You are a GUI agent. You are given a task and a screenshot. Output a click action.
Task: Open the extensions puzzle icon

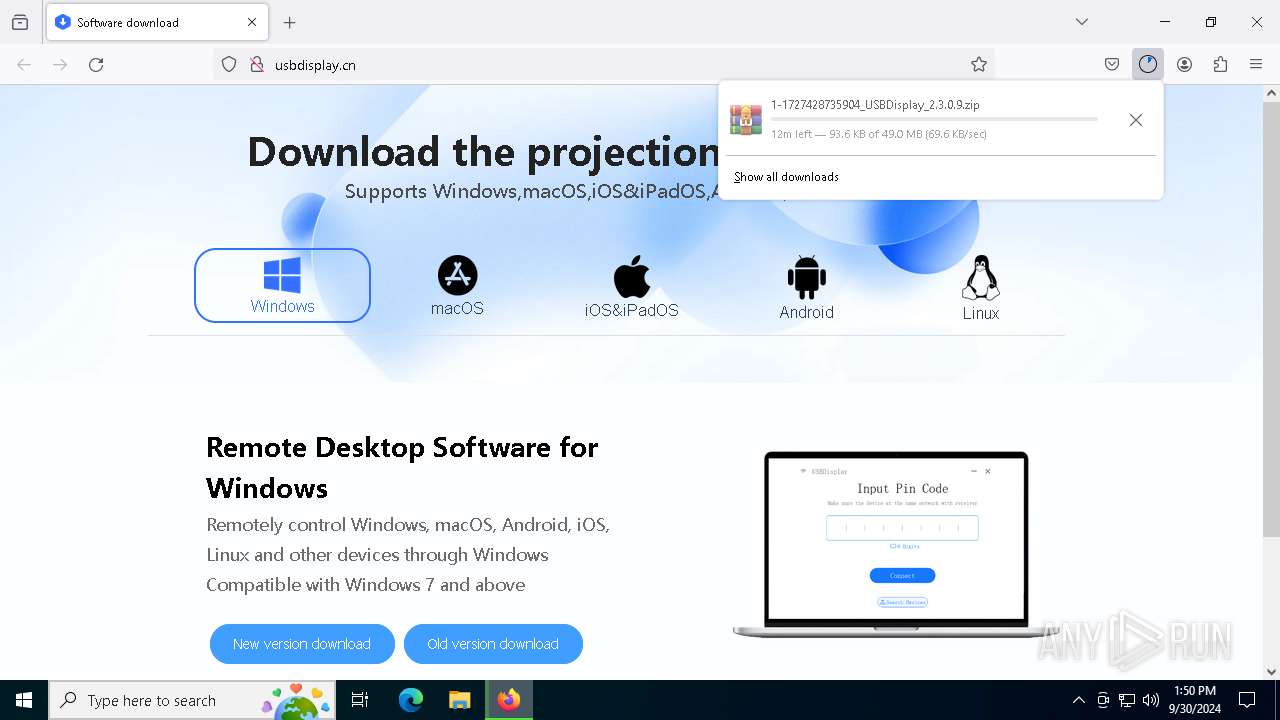point(1220,65)
